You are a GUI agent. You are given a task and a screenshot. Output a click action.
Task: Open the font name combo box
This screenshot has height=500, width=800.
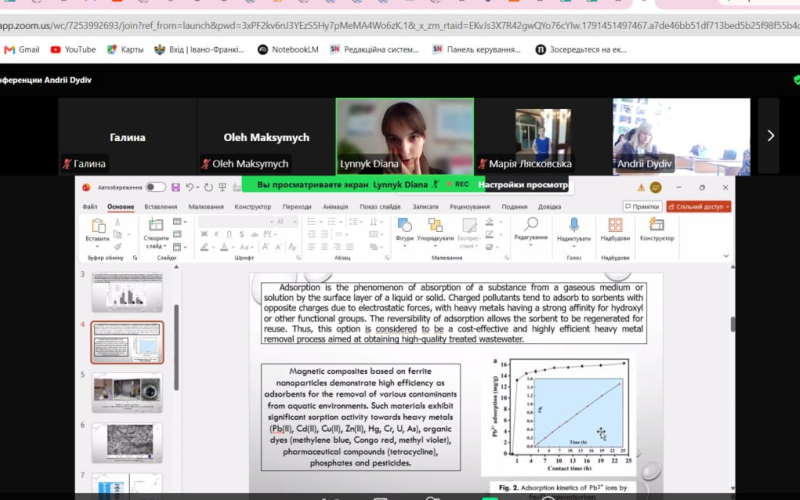click(236, 221)
